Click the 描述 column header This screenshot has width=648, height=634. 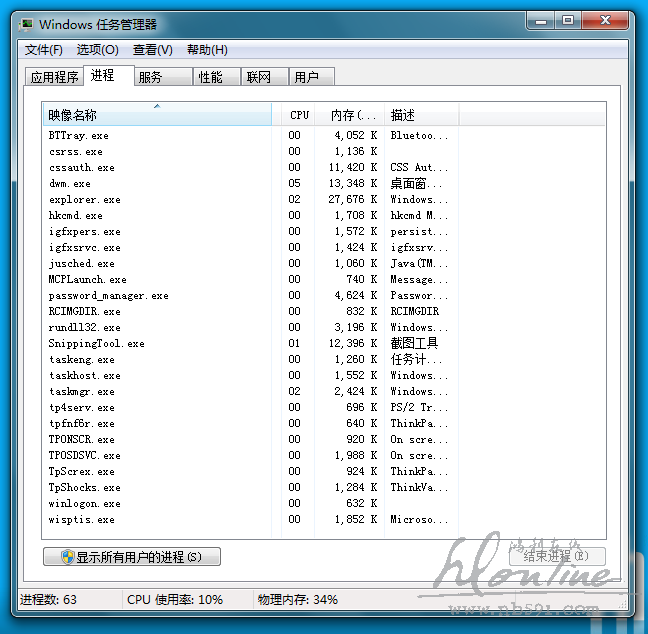click(x=420, y=115)
